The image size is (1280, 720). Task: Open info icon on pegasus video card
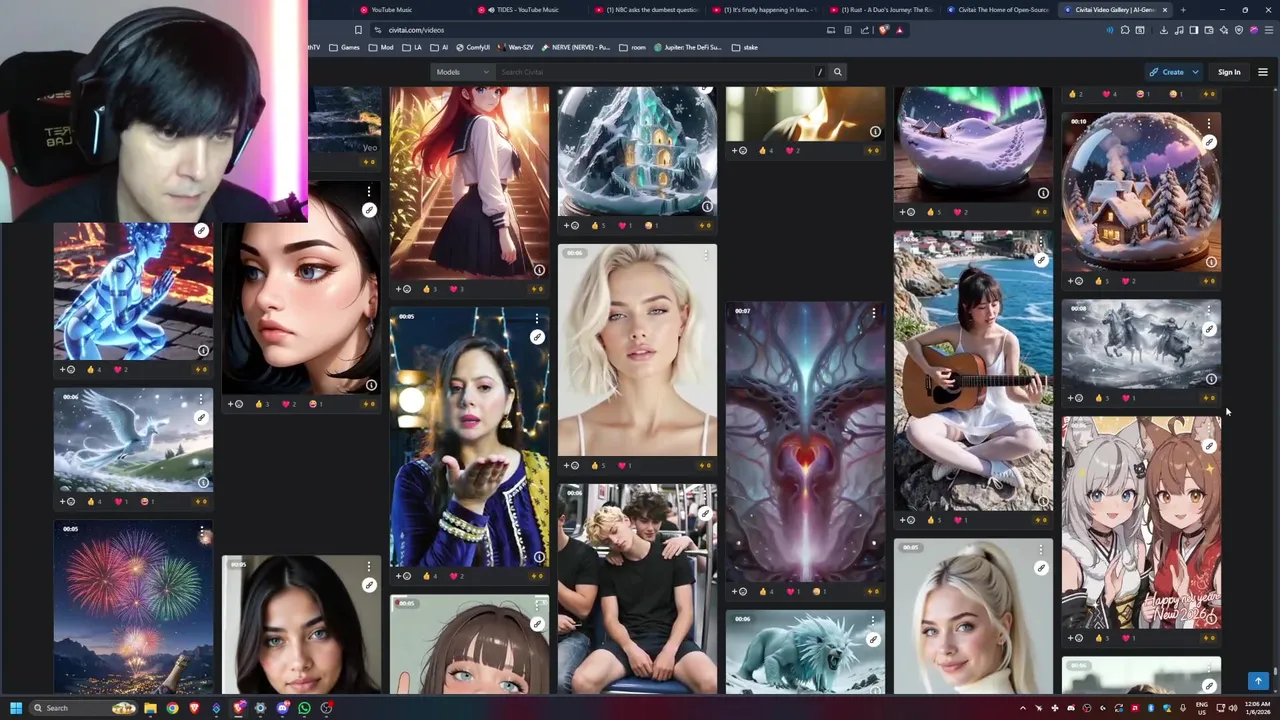pos(203,482)
